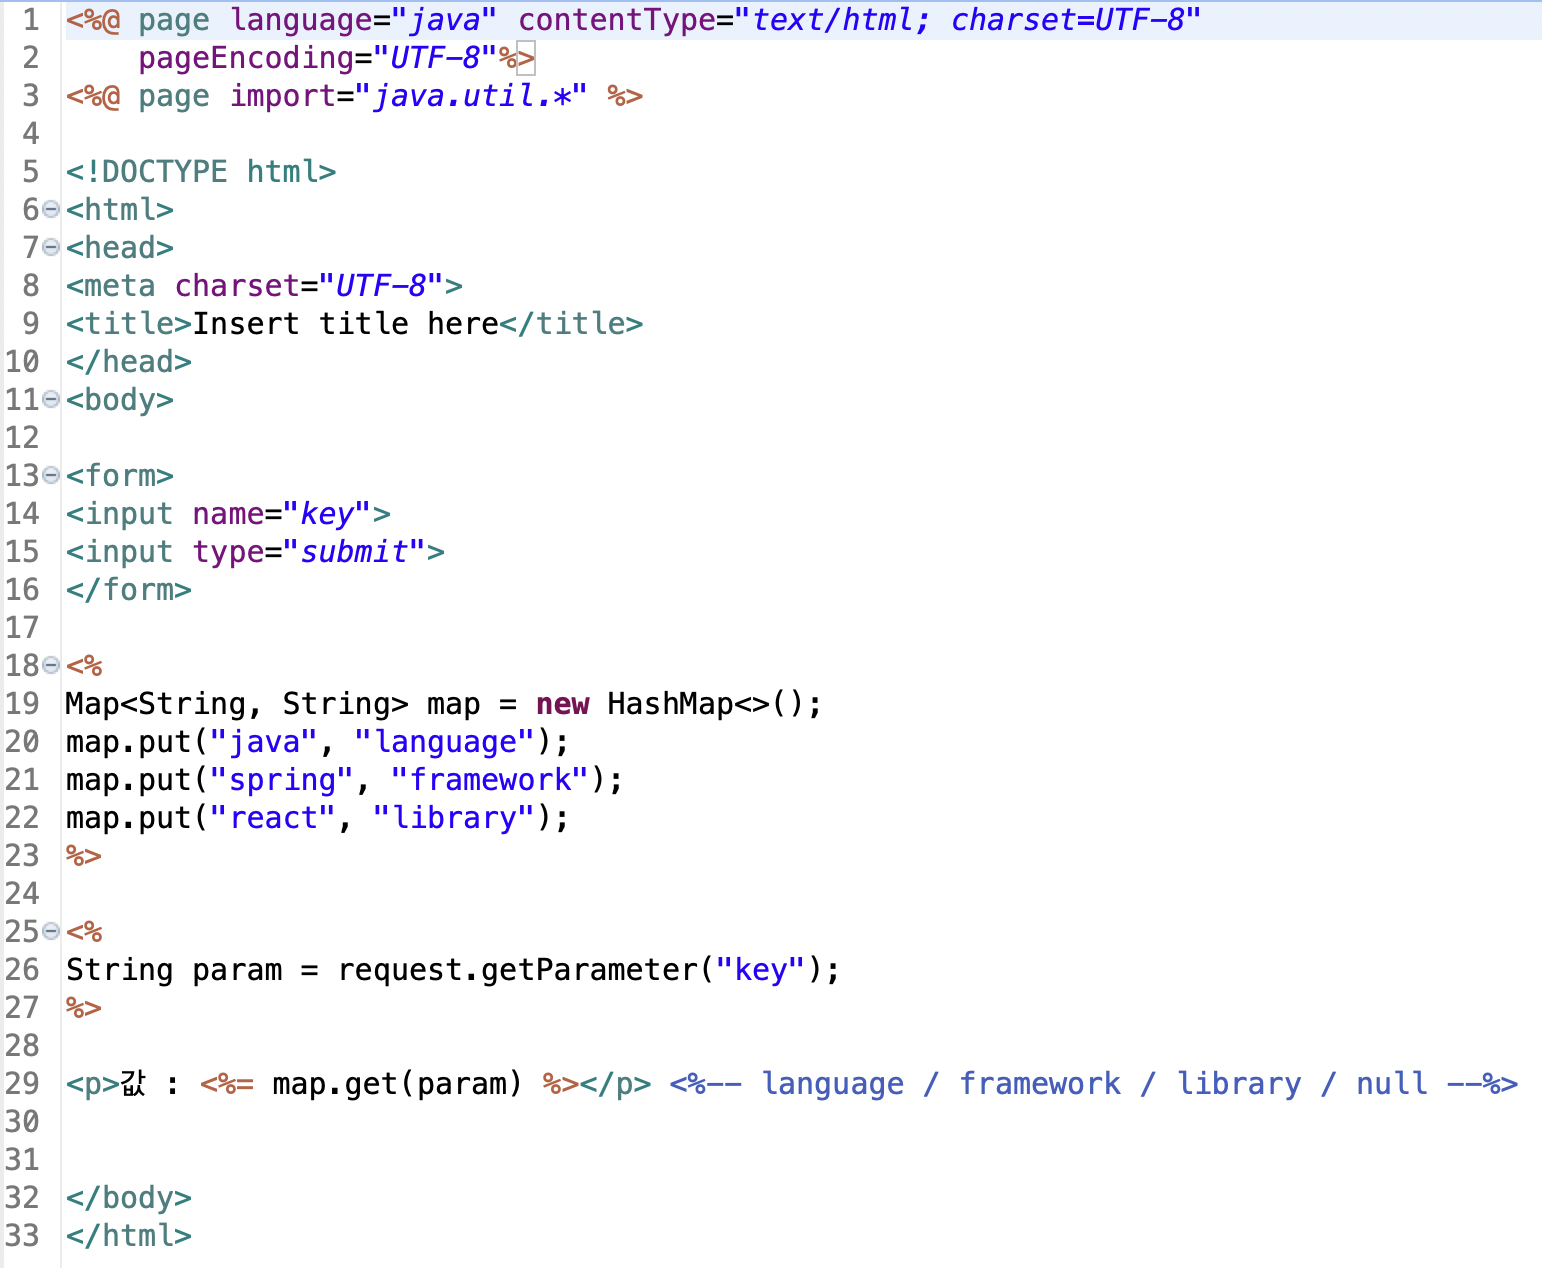Screen dimensions: 1542x1268
Task: Click the 'text/html; charset=UTF-8' value
Action: click(967, 20)
